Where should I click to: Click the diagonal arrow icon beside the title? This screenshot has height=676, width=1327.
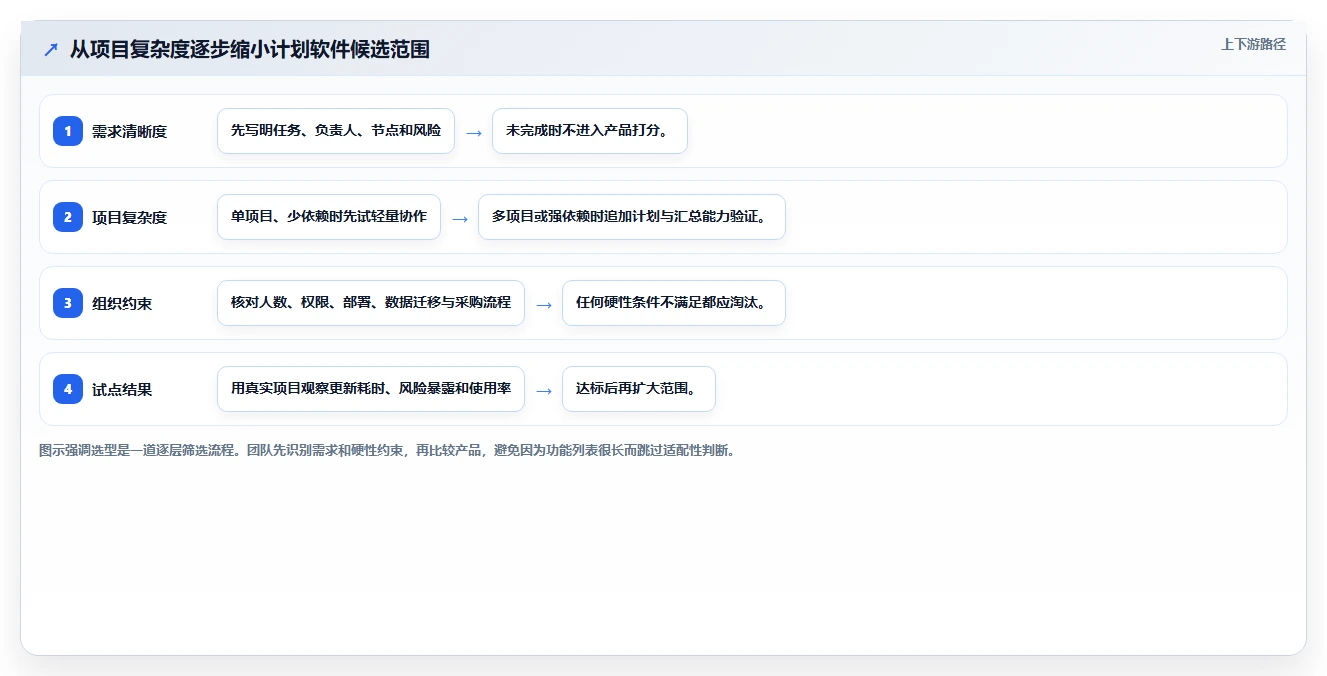pos(51,49)
